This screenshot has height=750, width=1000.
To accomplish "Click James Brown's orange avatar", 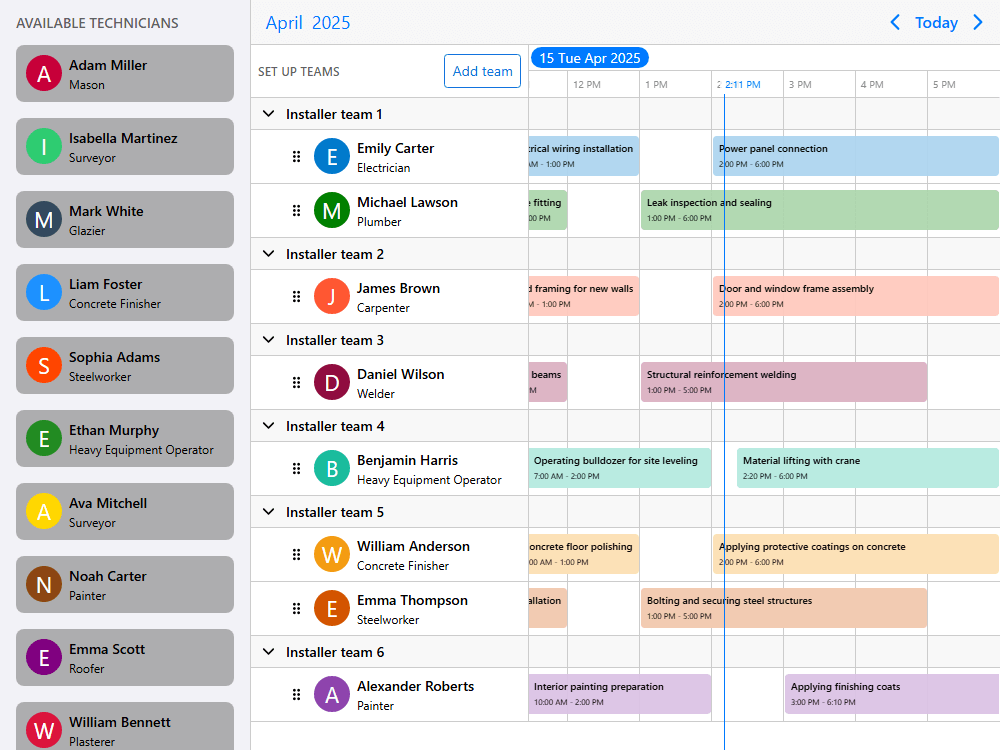I will 332,297.
